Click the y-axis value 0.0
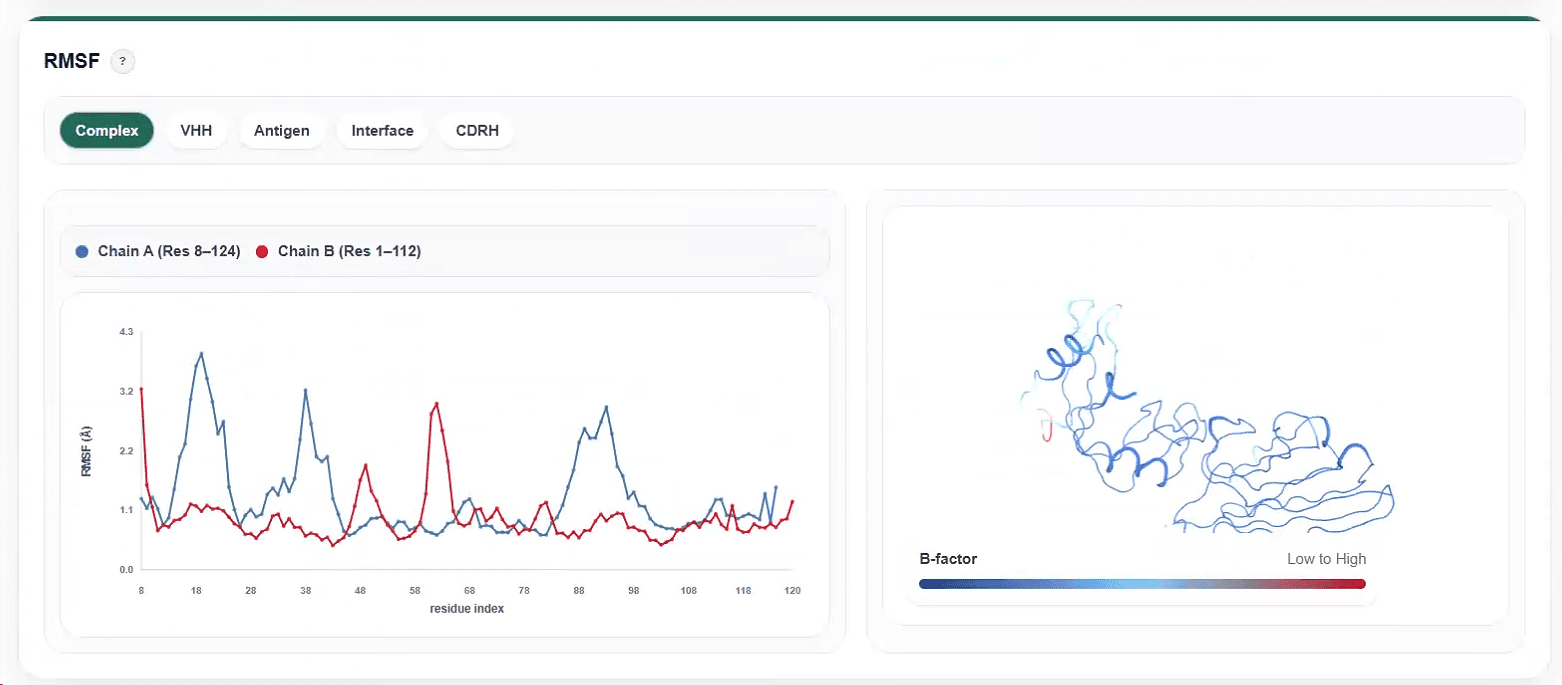The height and width of the screenshot is (685, 1562). click(126, 570)
